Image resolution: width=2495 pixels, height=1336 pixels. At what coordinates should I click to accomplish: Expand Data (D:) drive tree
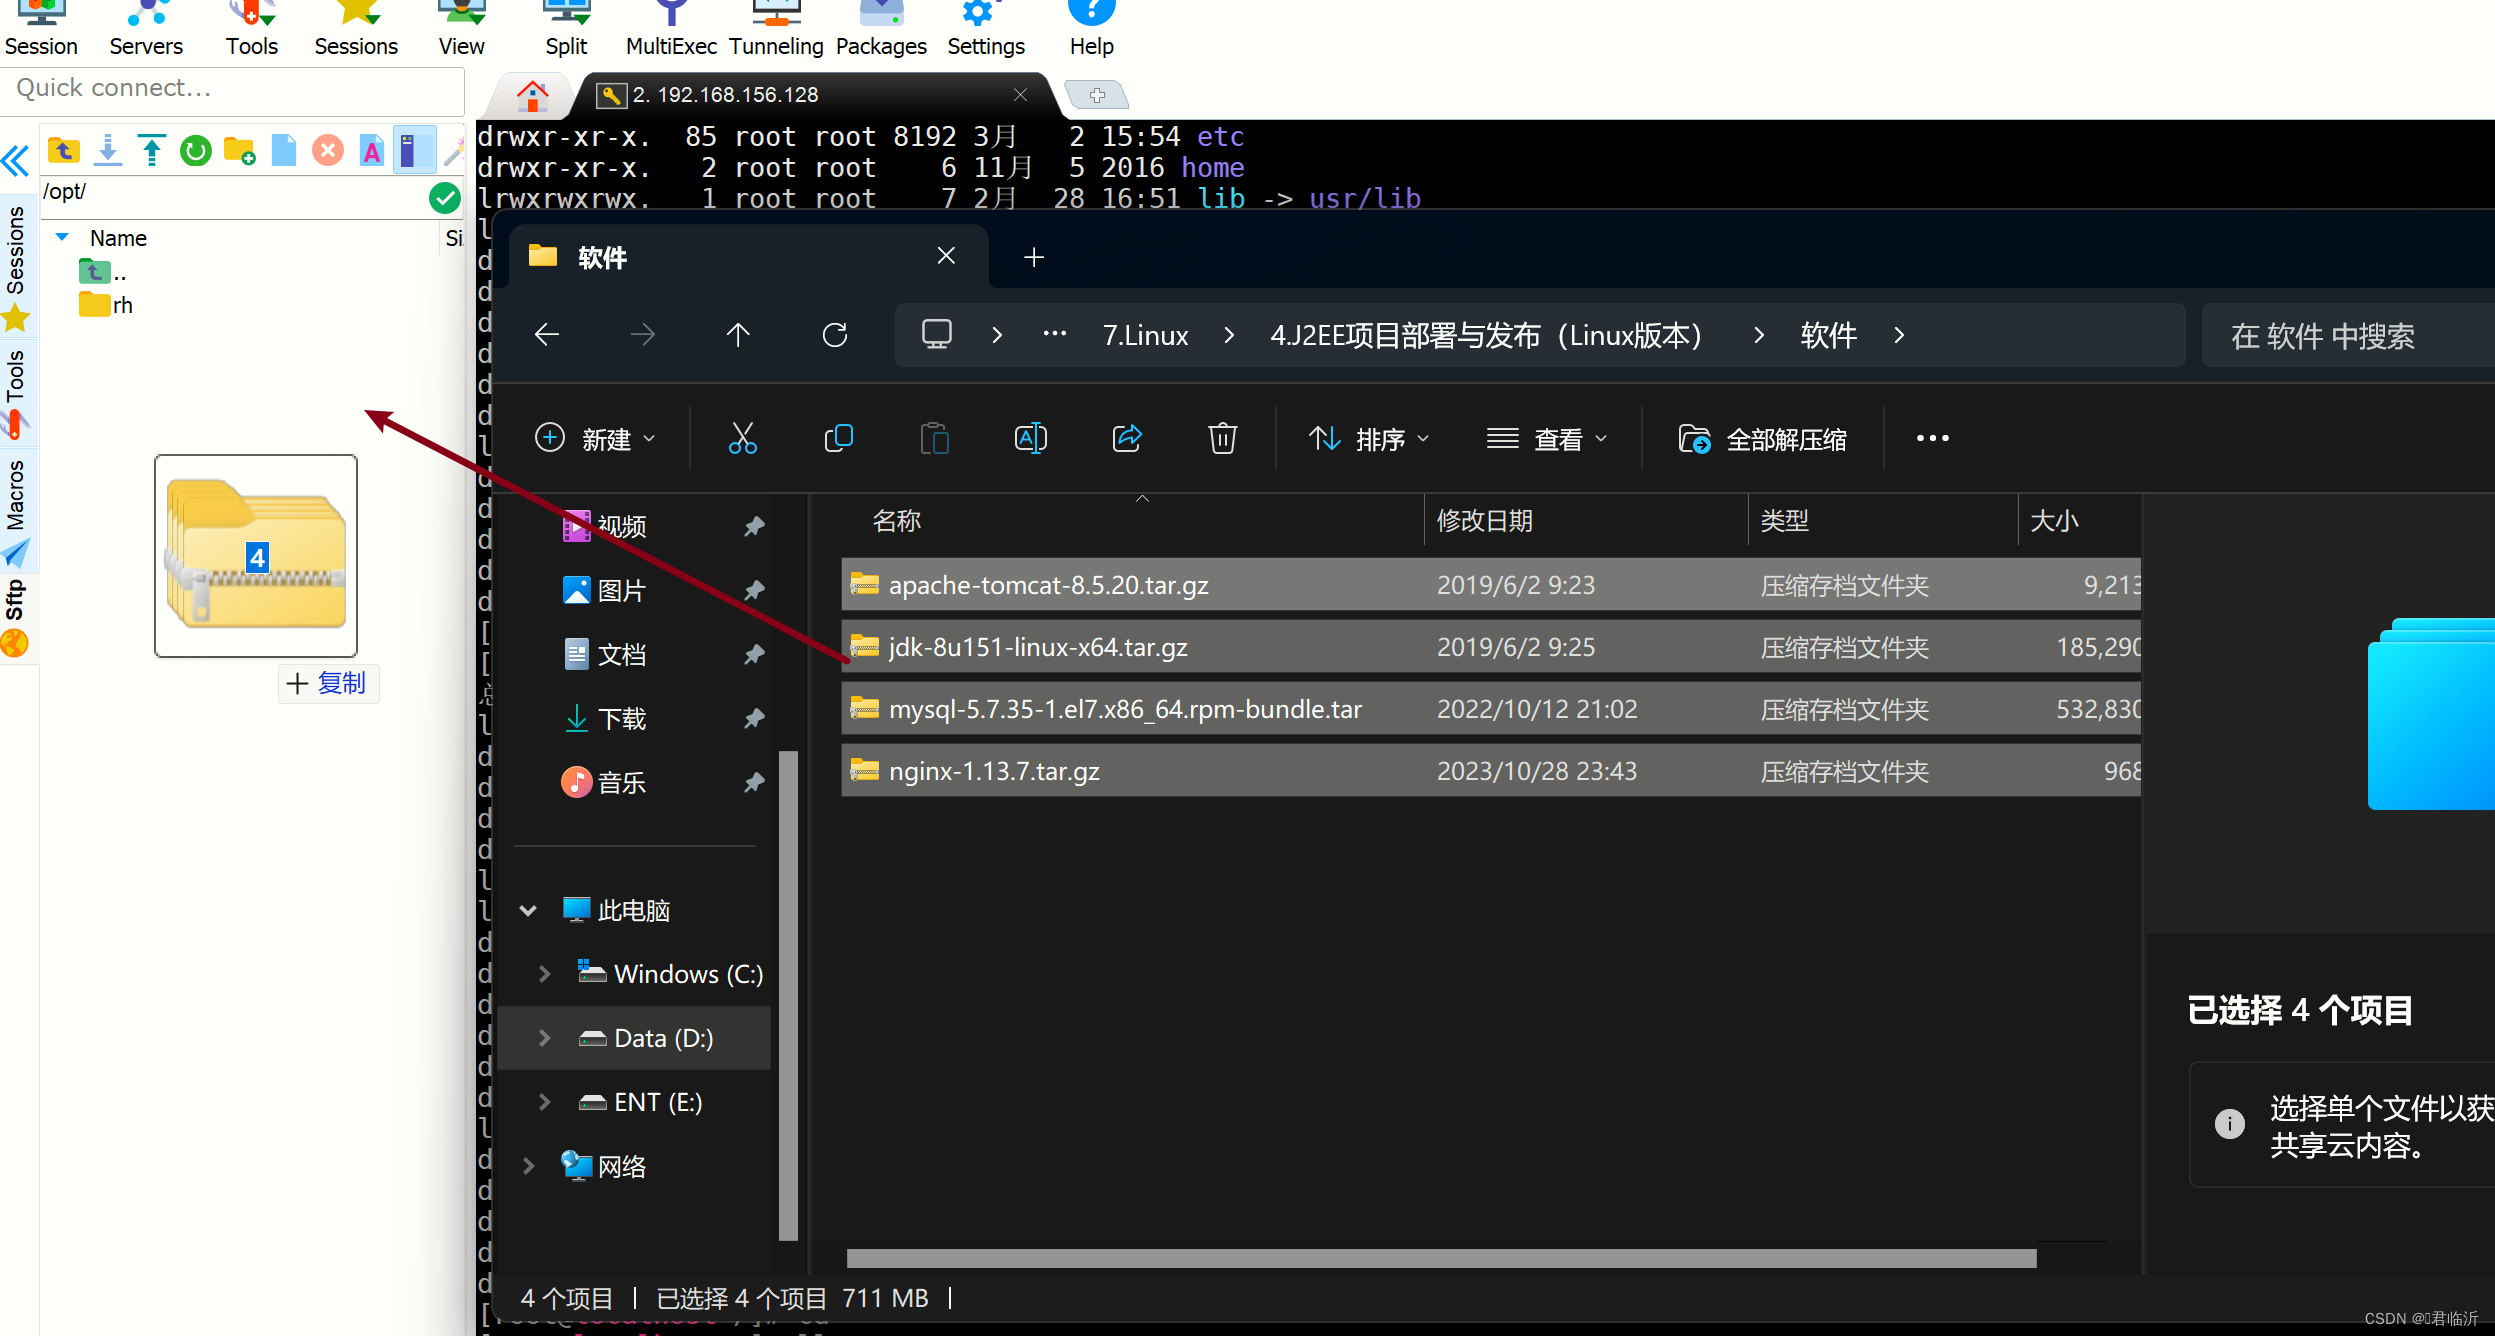(x=545, y=1038)
